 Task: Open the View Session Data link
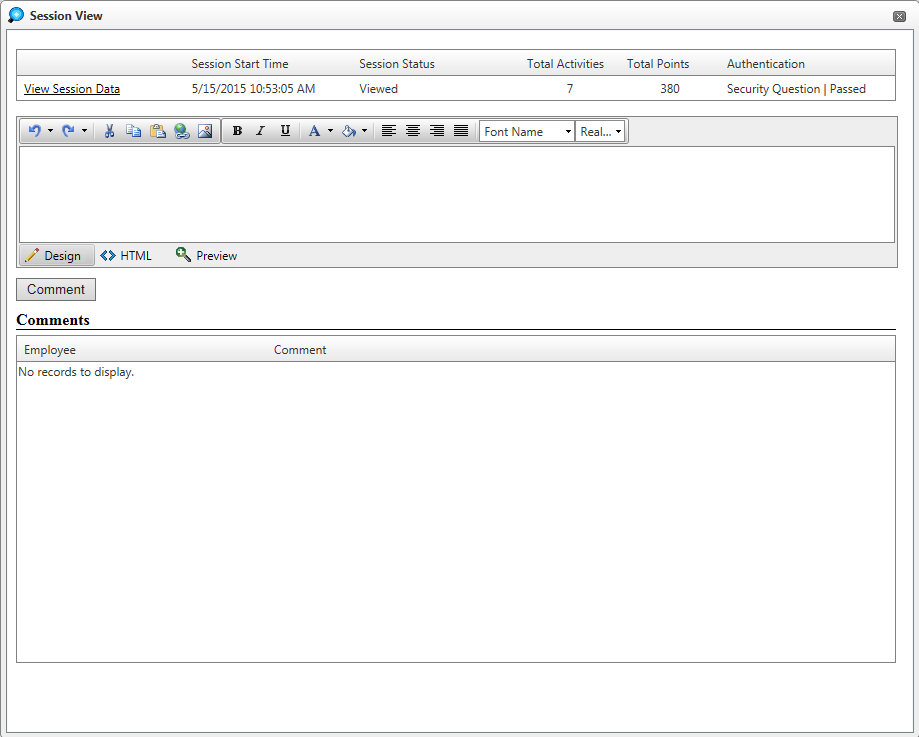click(x=72, y=89)
